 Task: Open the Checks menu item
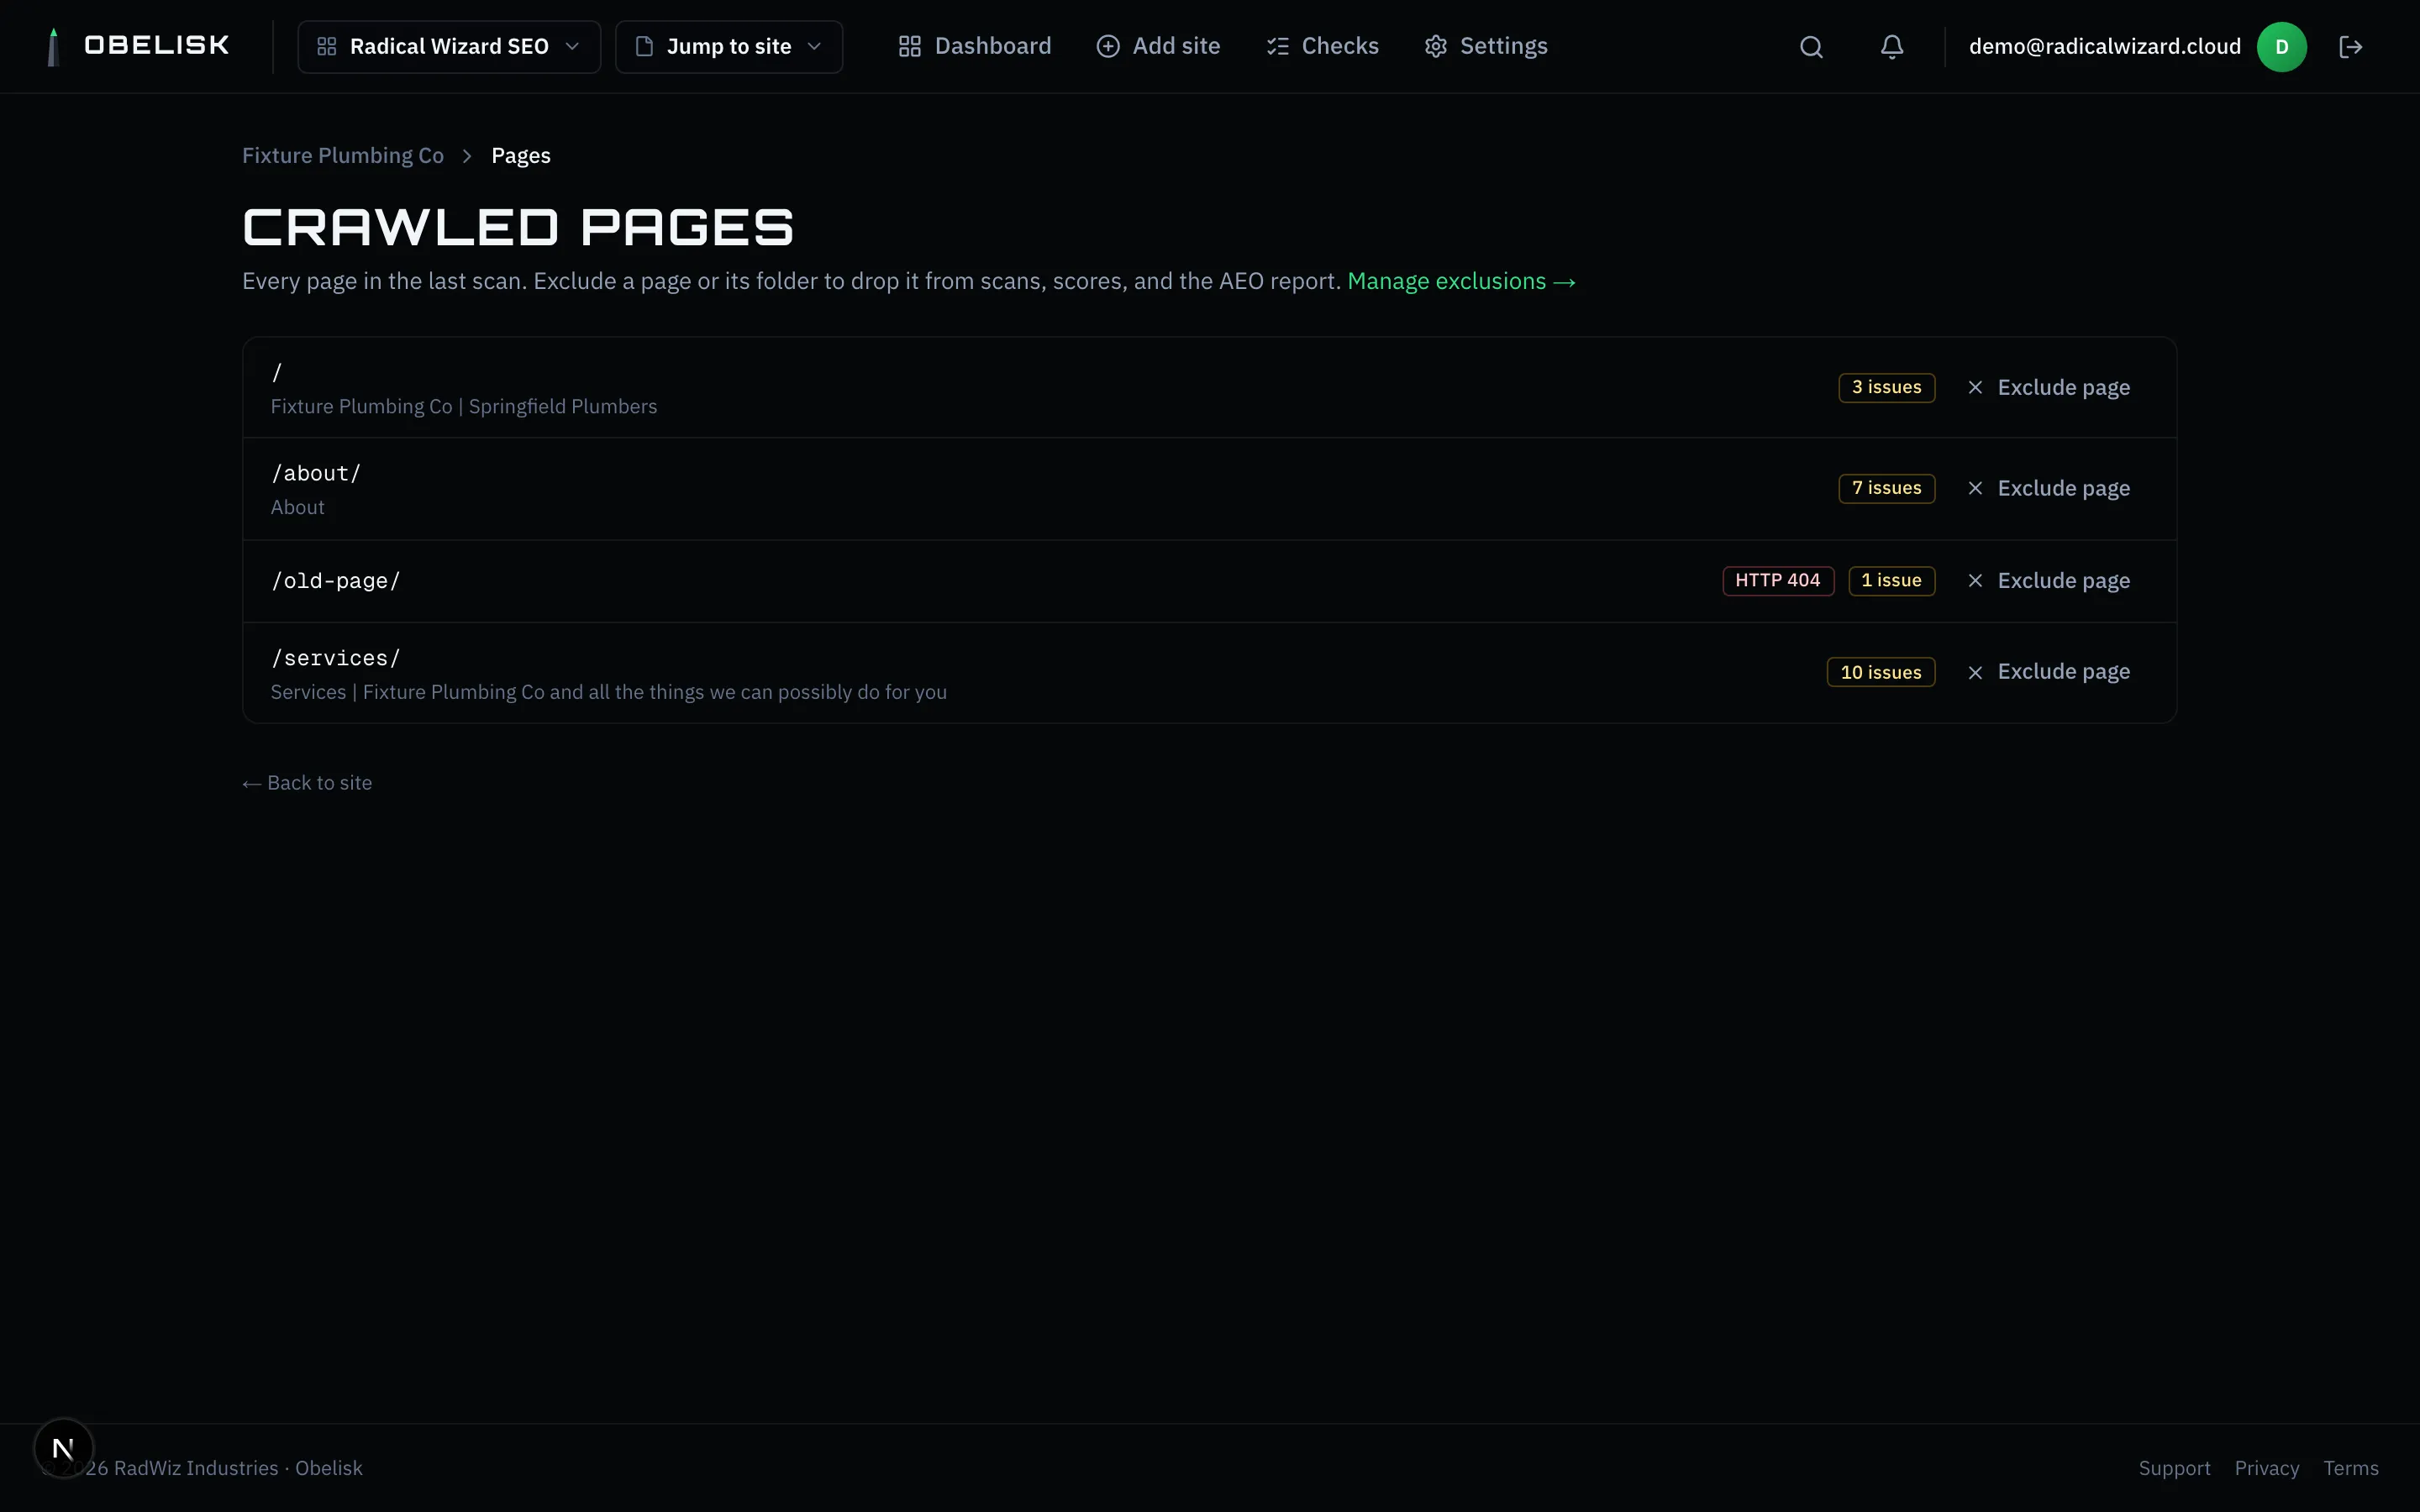click(1322, 46)
